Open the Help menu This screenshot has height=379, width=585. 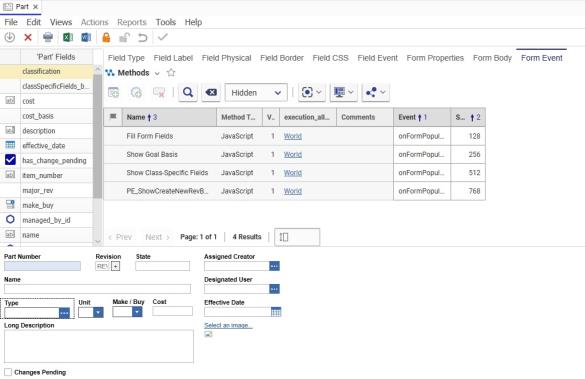193,22
